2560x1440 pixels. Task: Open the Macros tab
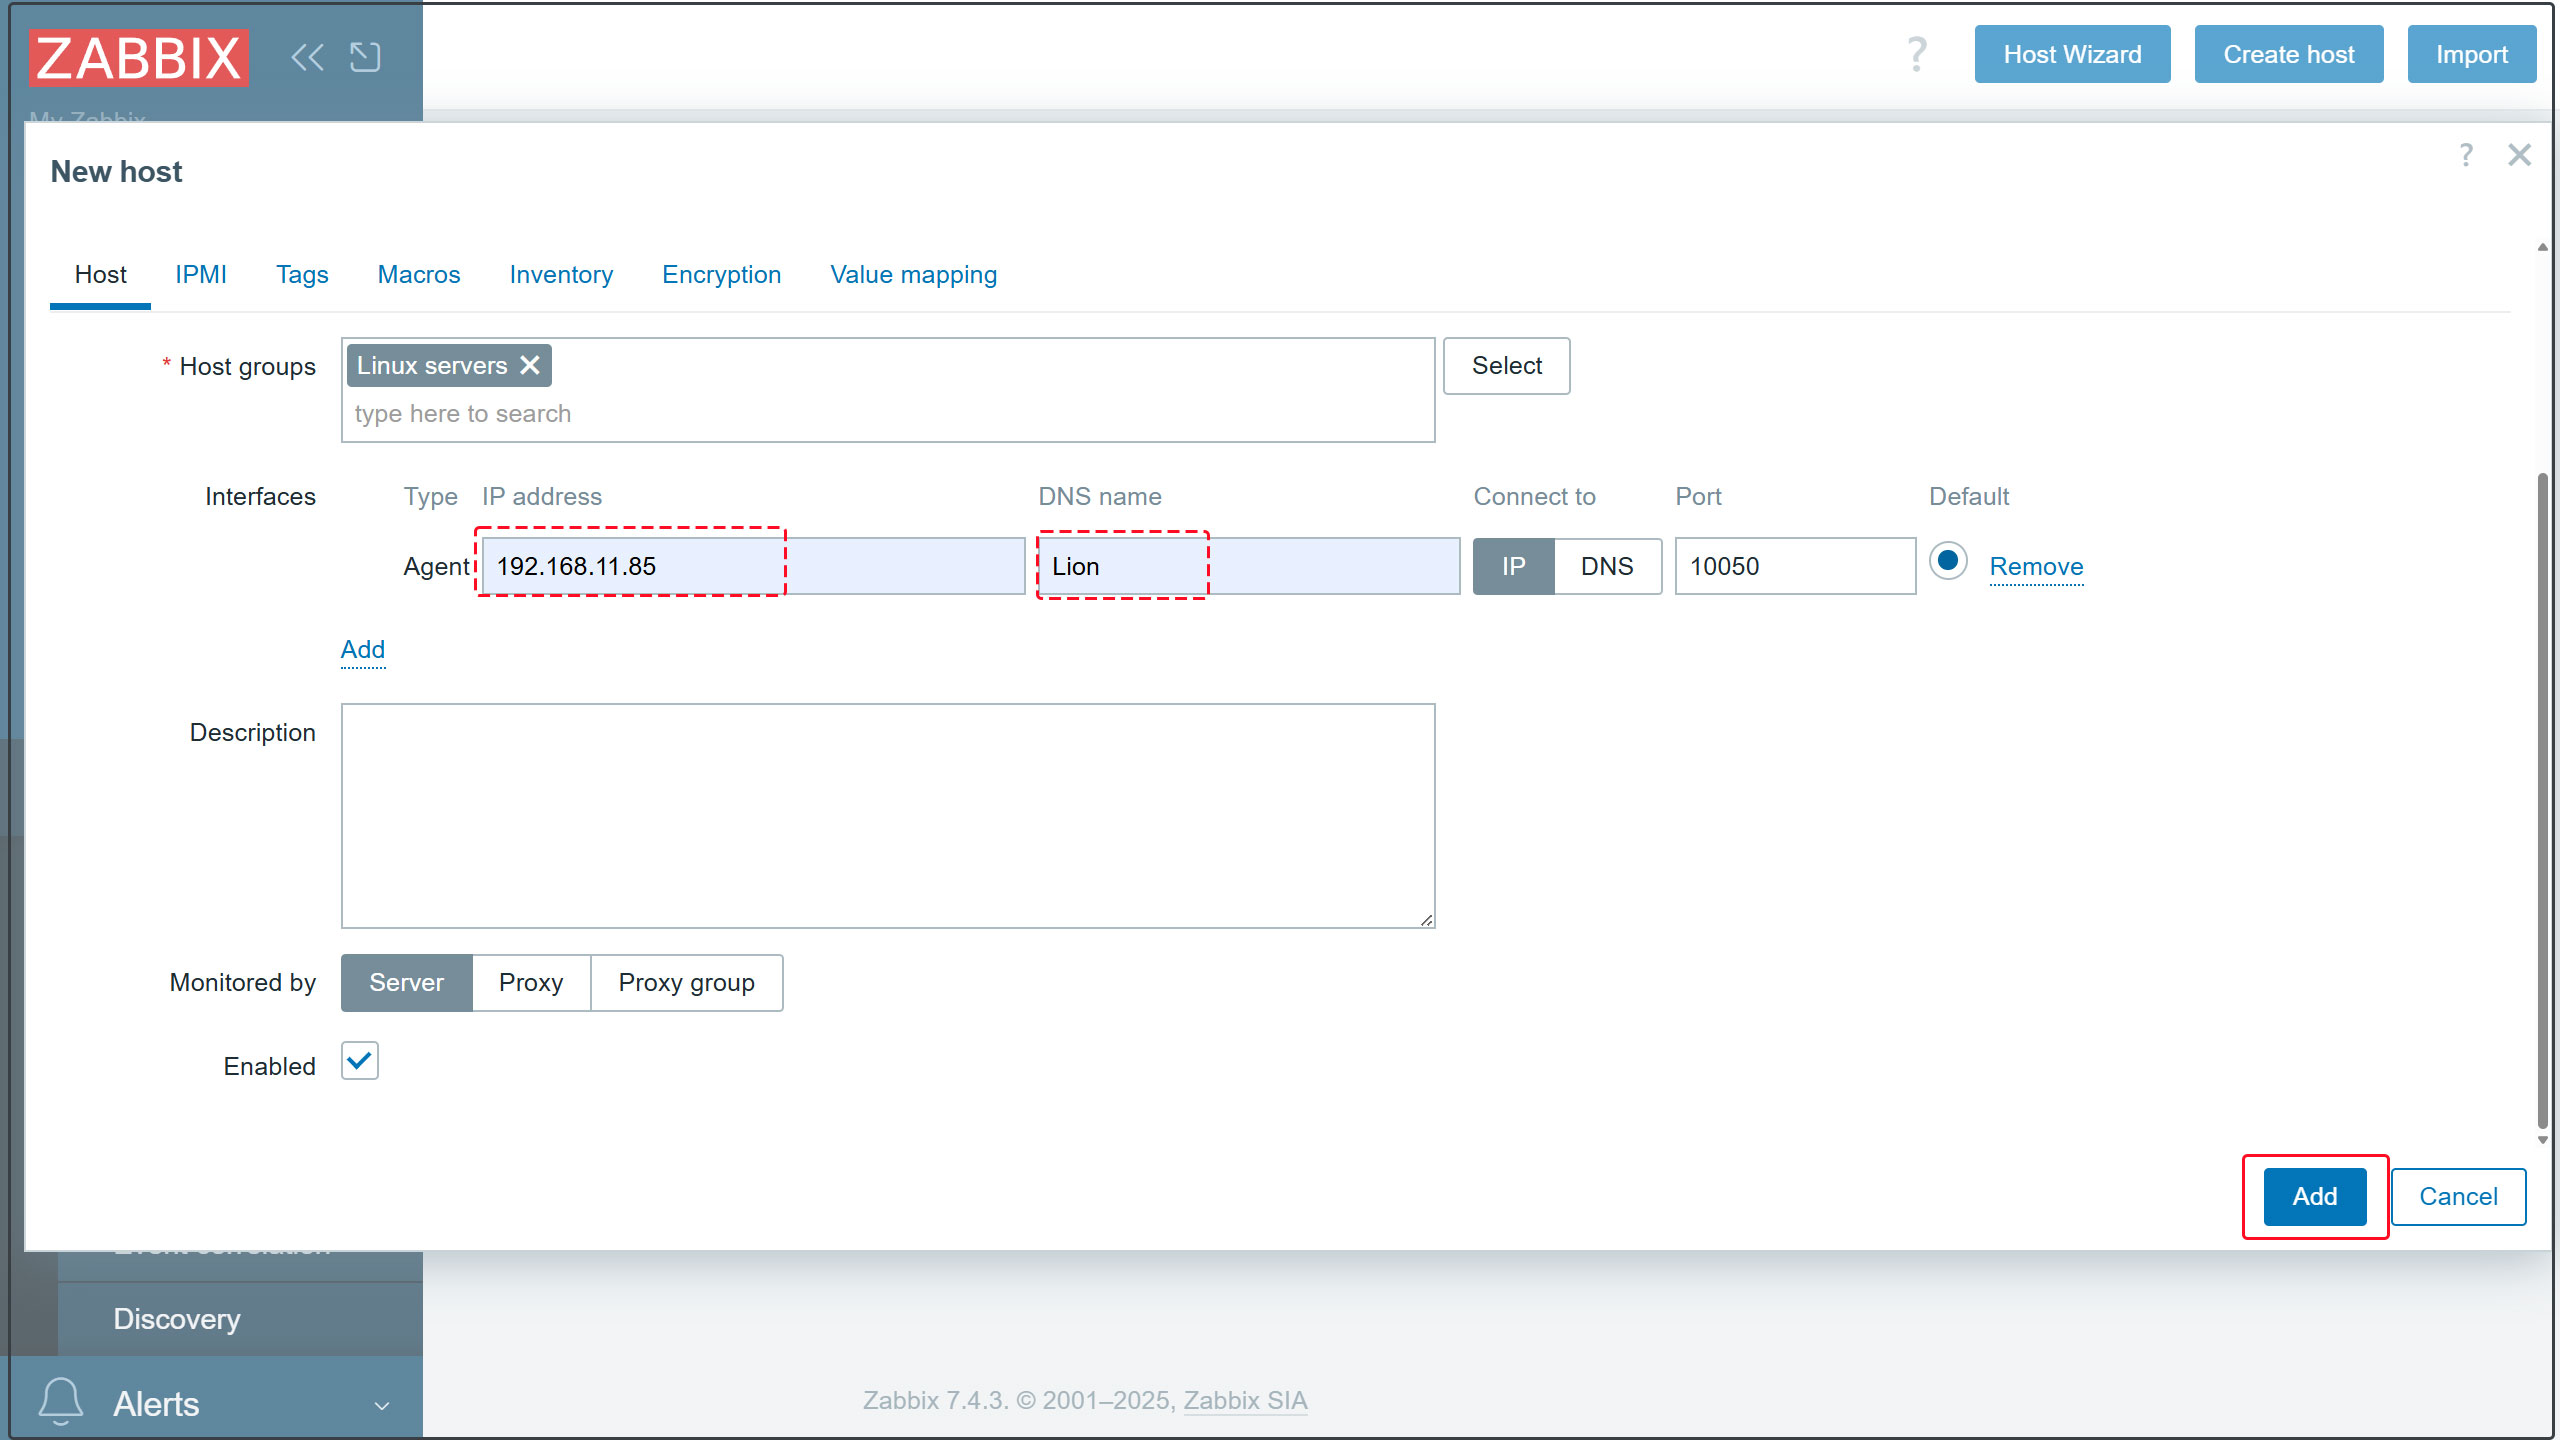[418, 274]
